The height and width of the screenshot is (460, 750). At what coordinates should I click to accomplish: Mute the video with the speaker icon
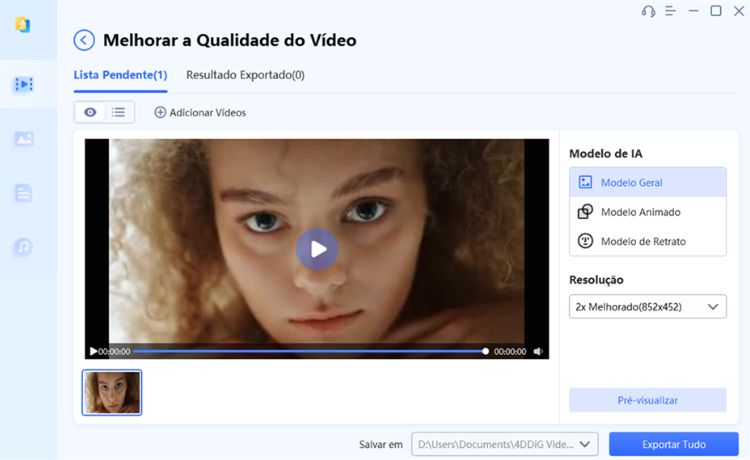(538, 351)
